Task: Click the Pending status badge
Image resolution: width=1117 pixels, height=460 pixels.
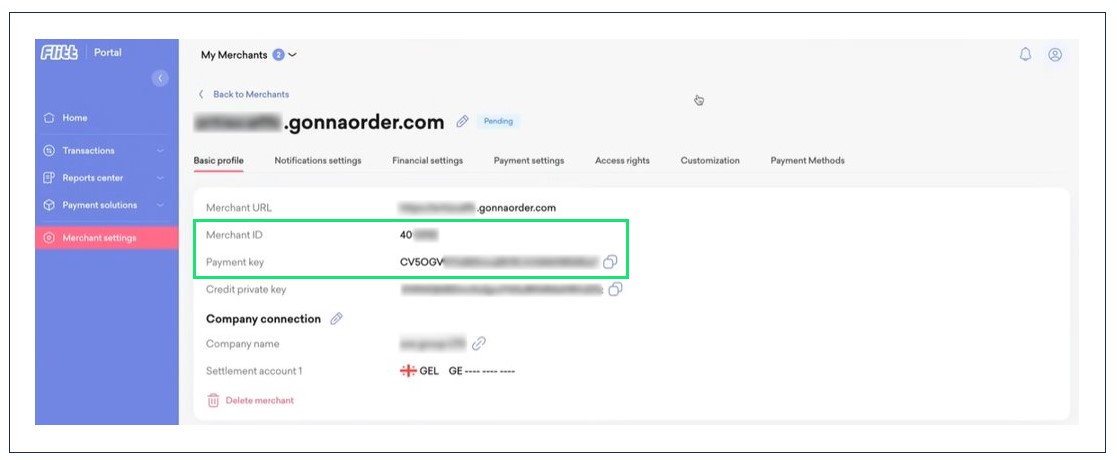Action: click(x=499, y=121)
